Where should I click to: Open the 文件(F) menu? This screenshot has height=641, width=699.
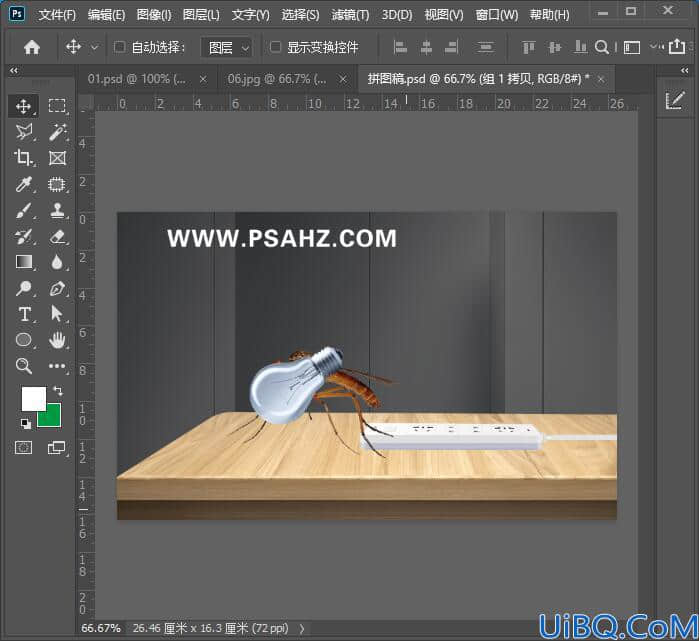[57, 15]
